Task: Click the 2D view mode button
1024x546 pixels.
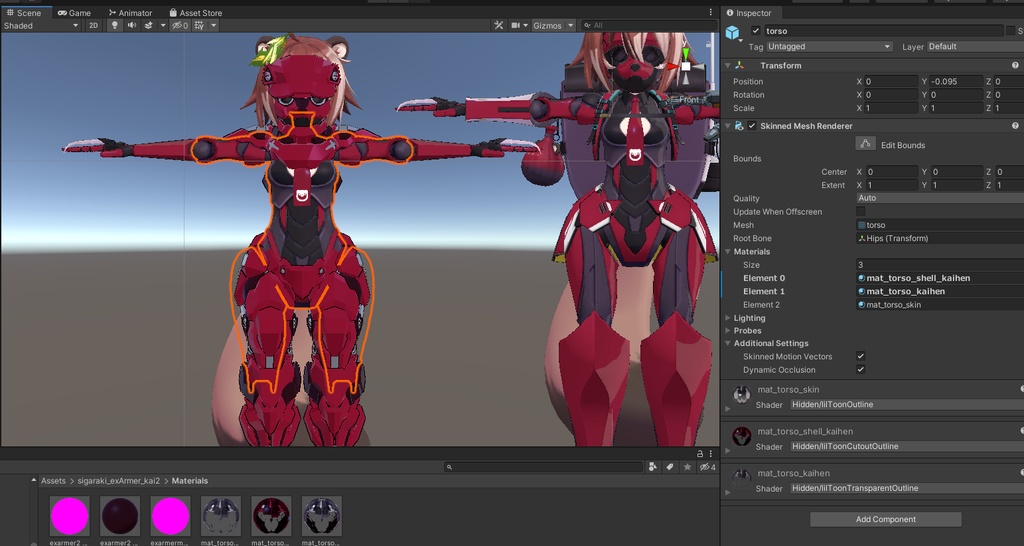Action: [x=93, y=25]
